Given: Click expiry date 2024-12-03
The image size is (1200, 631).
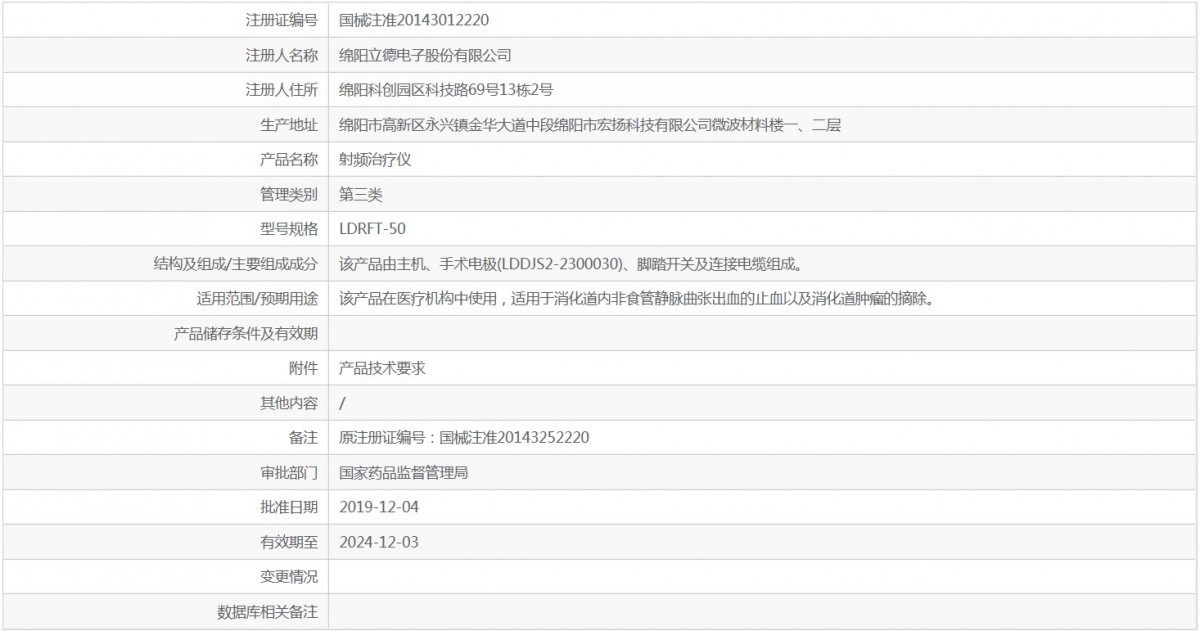Looking at the screenshot, I should (x=379, y=542).
